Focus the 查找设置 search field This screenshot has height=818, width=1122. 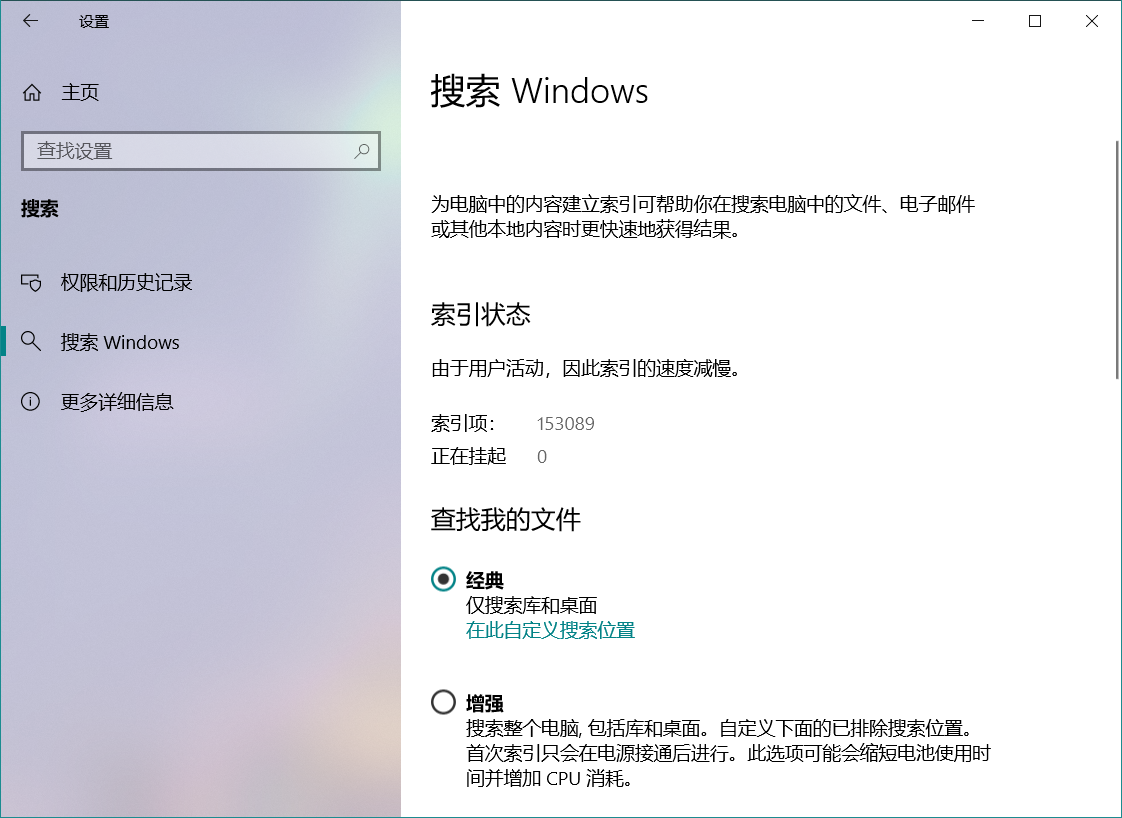[200, 151]
